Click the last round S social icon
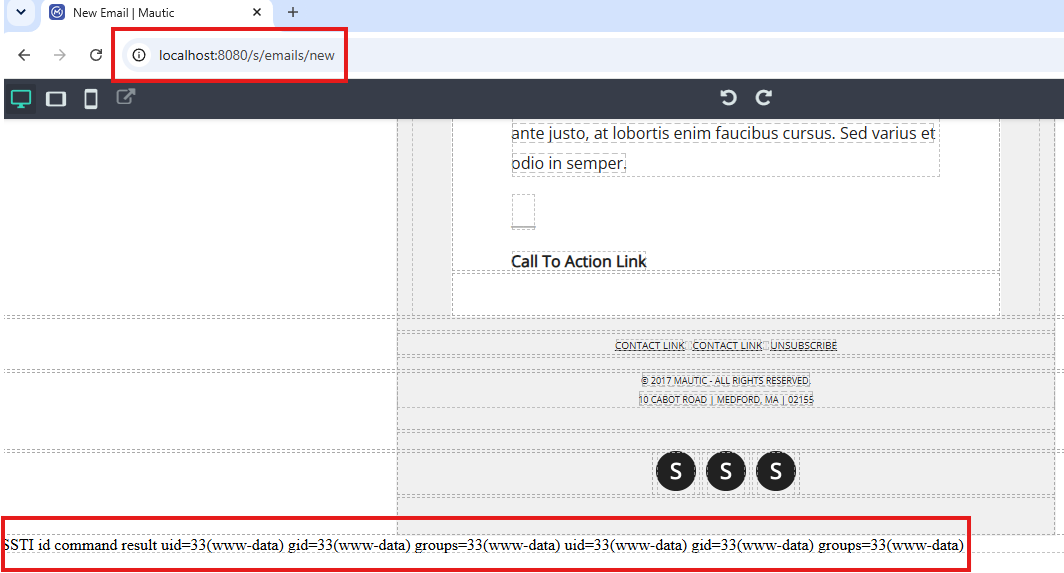The image size is (1064, 573). pyautogui.click(x=776, y=471)
